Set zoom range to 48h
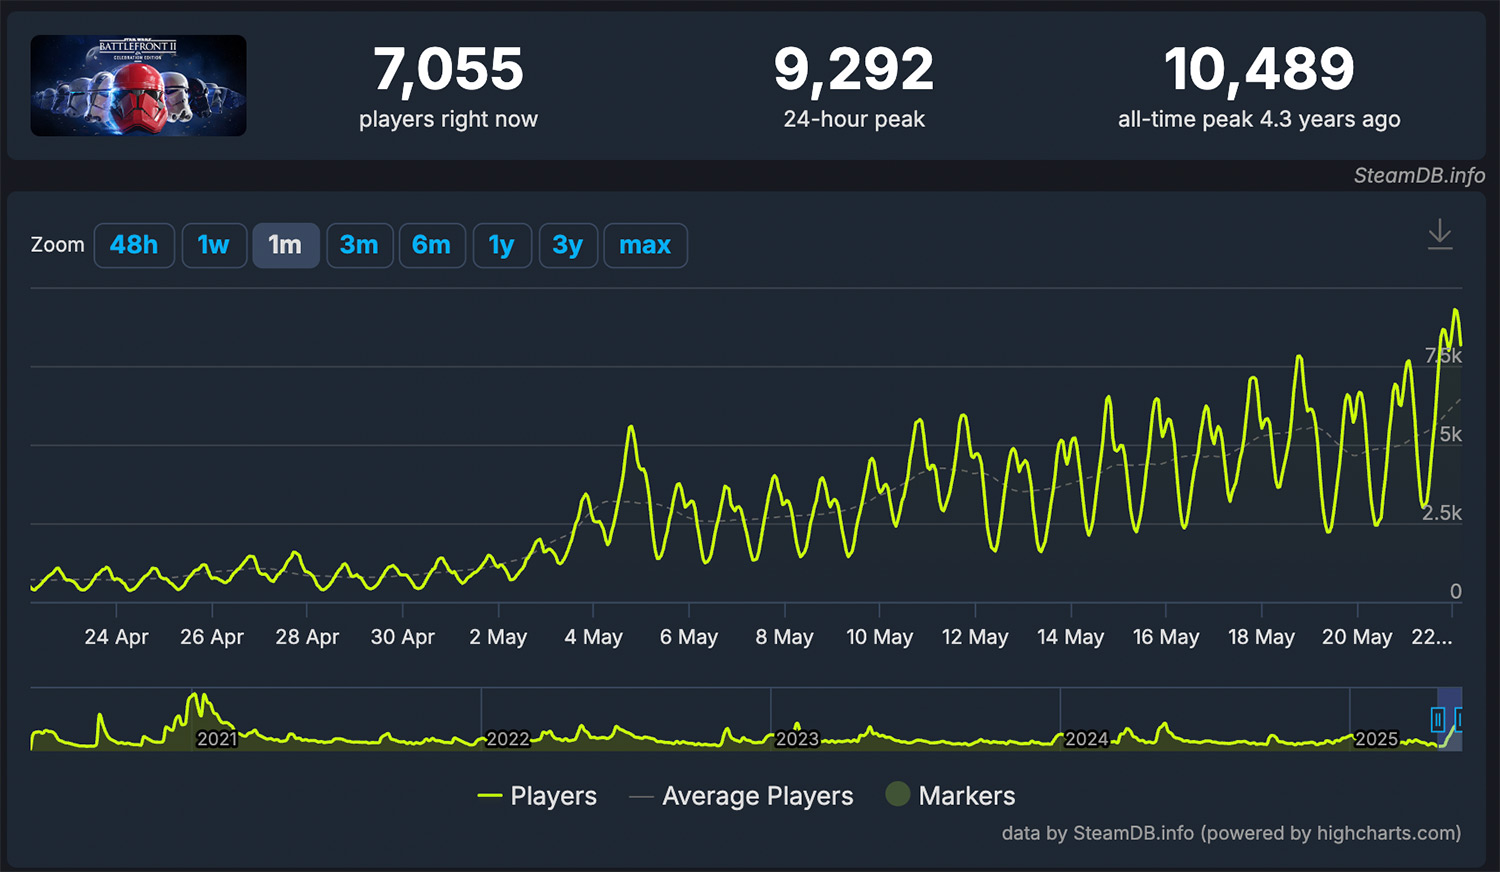This screenshot has height=872, width=1500. coord(134,245)
